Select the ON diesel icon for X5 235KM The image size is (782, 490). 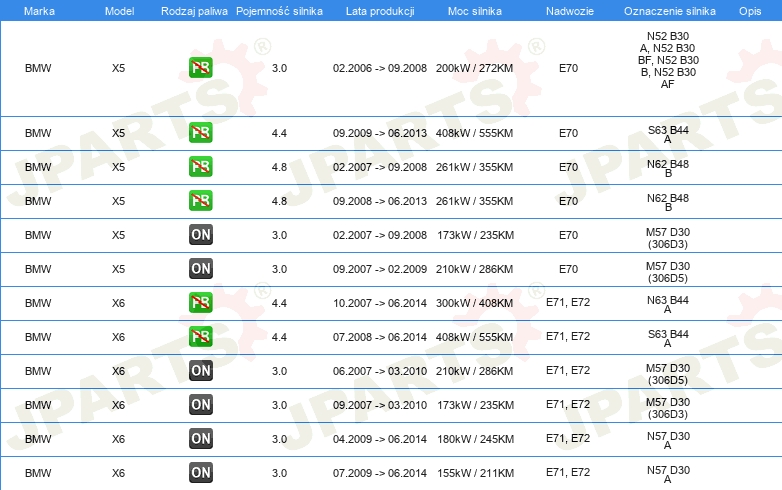(x=200, y=235)
